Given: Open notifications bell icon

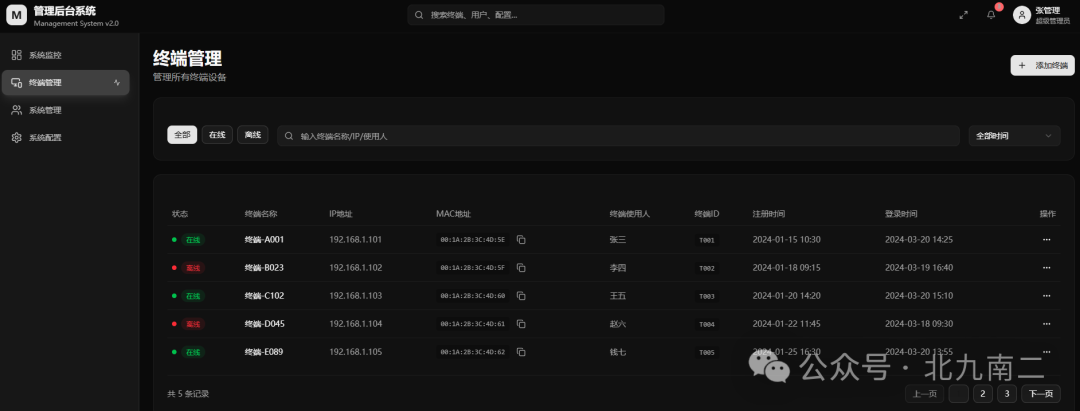Looking at the screenshot, I should [991, 15].
